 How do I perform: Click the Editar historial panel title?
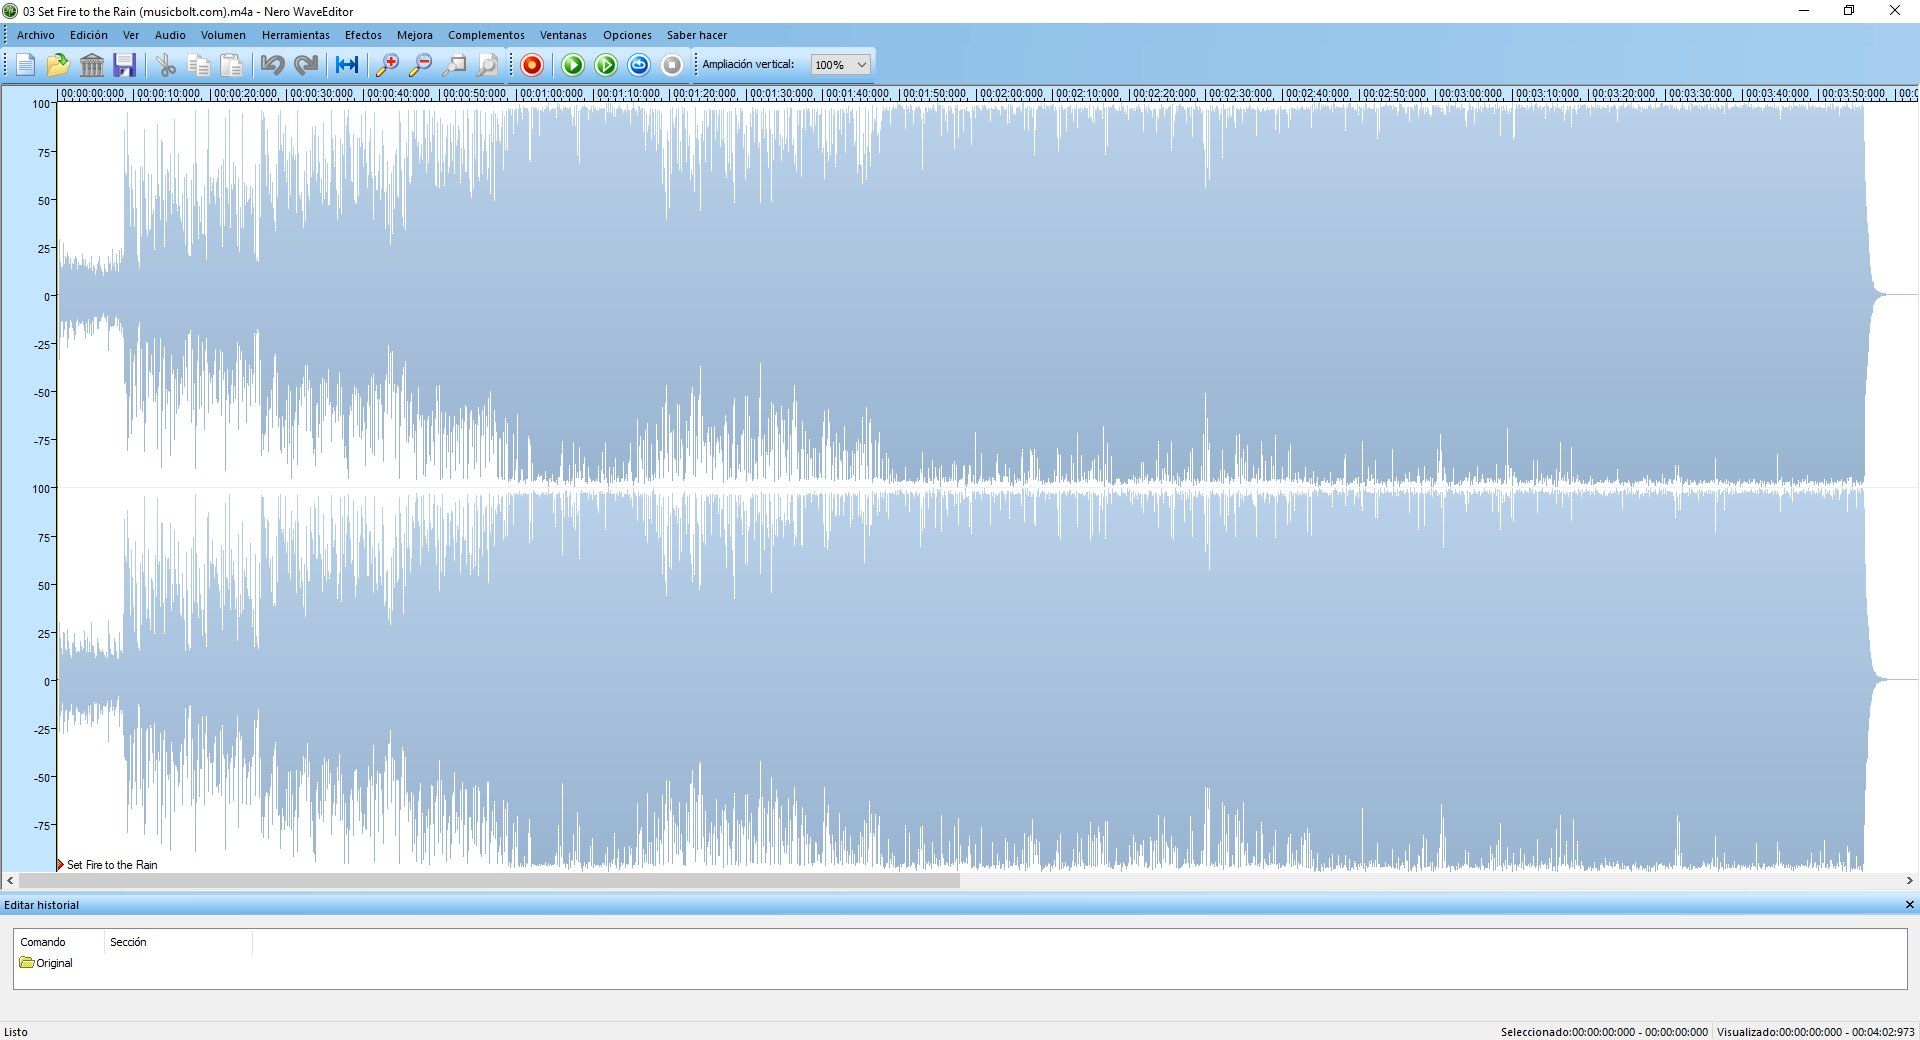[41, 905]
